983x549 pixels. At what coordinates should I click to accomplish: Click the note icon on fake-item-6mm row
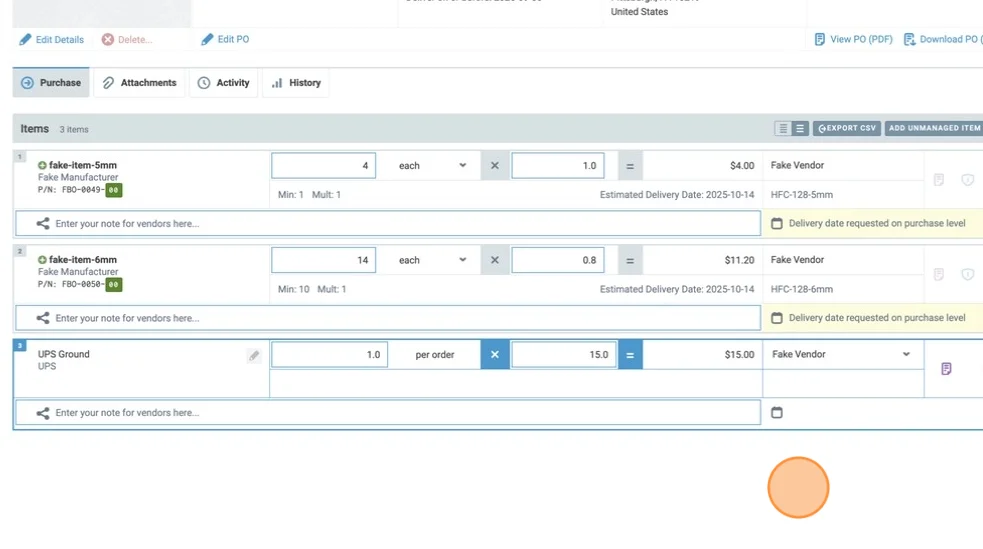coord(939,274)
